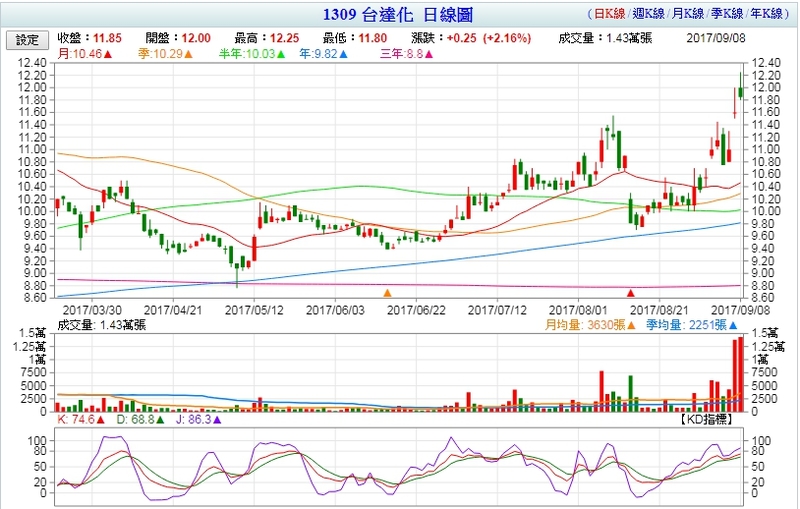This screenshot has width=800, height=509.
Task: Click the daily low 最低 11.80
Action: pyautogui.click(x=355, y=38)
